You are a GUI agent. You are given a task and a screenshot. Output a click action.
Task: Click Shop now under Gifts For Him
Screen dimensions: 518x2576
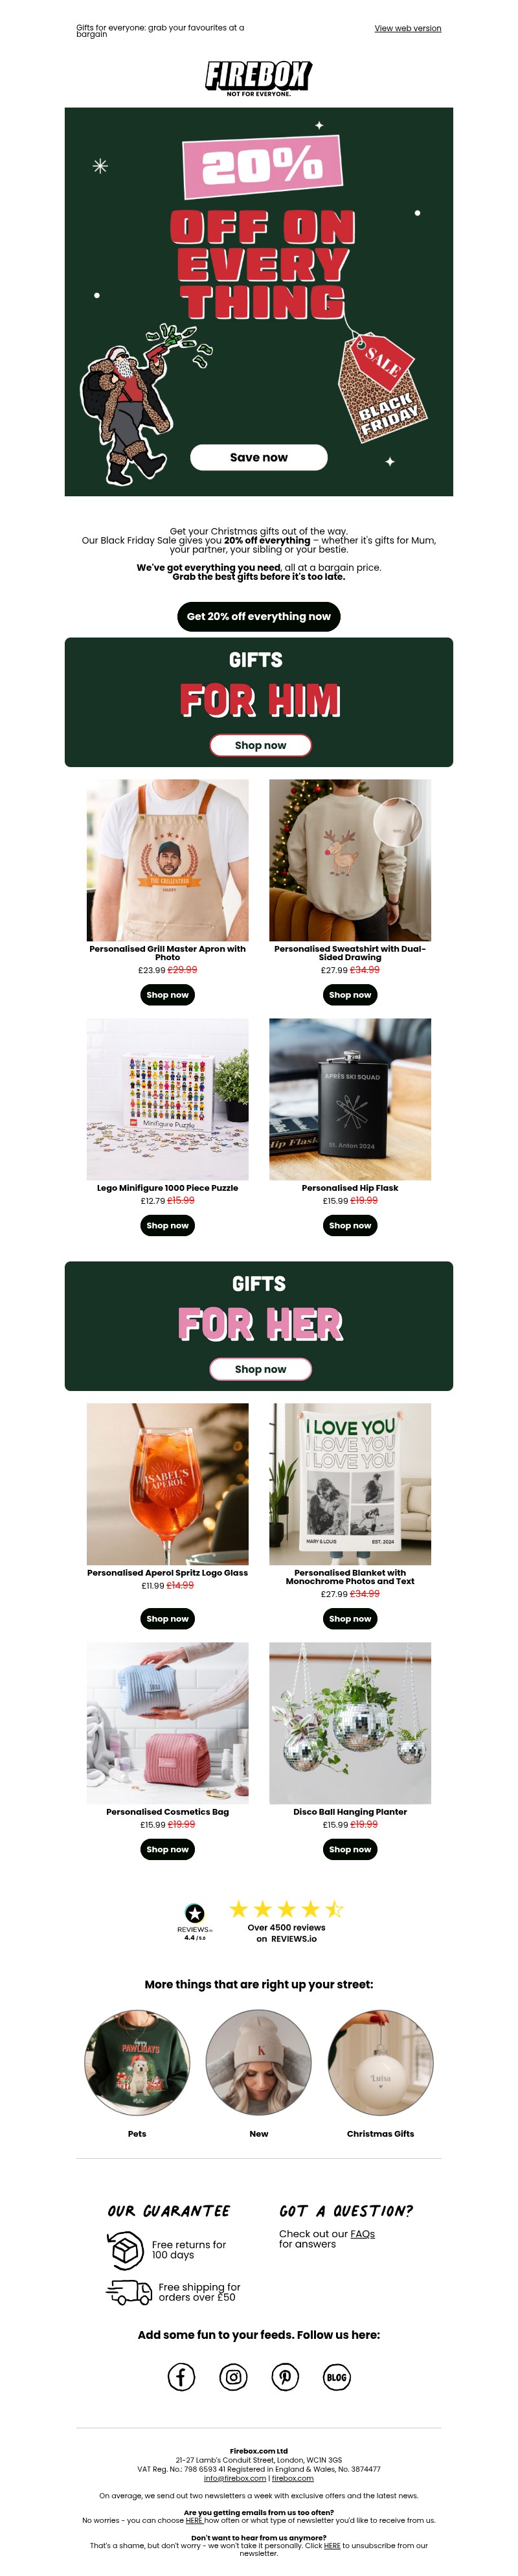[260, 745]
